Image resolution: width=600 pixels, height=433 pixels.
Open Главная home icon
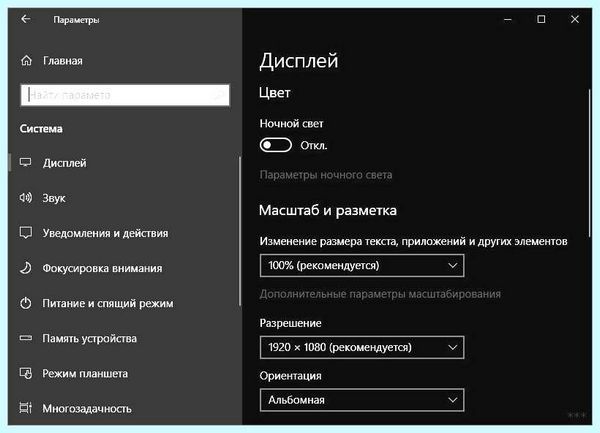26,60
